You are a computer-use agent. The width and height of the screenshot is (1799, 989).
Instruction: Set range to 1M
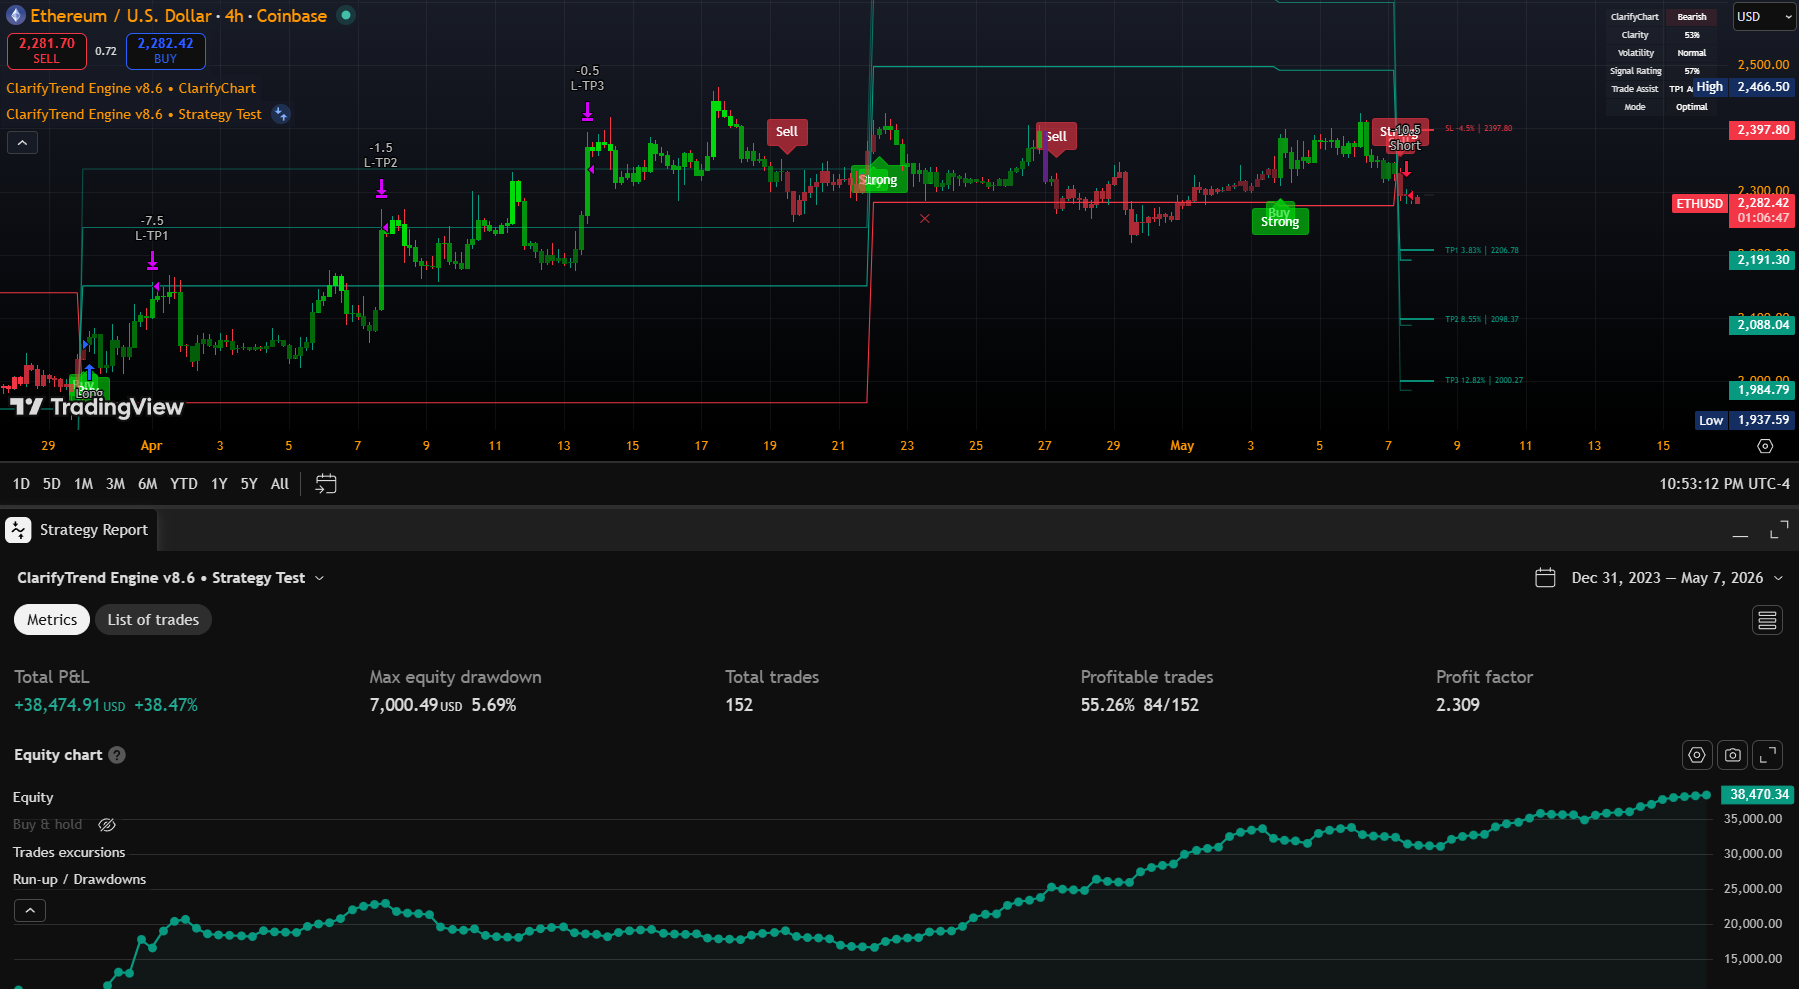pyautogui.click(x=84, y=484)
